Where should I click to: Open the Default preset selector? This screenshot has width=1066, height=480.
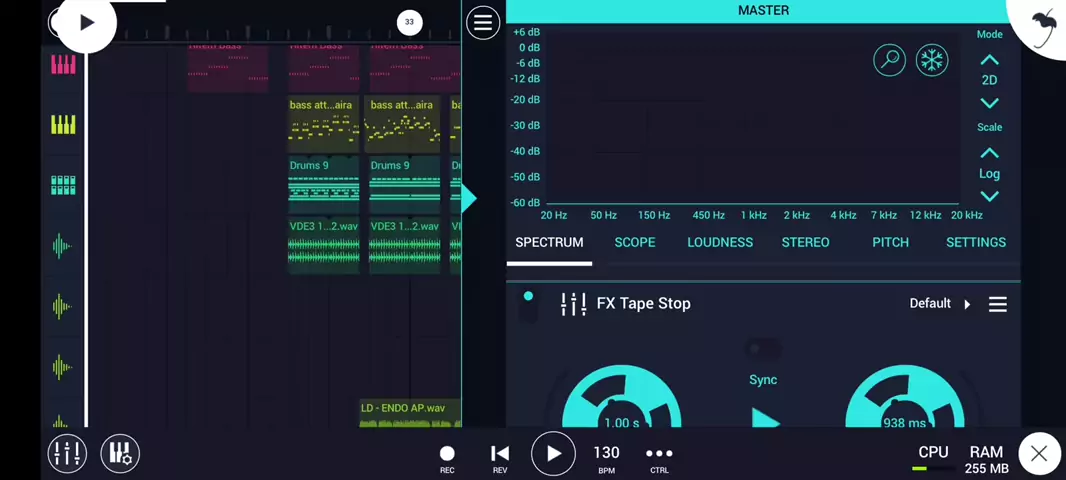939,304
